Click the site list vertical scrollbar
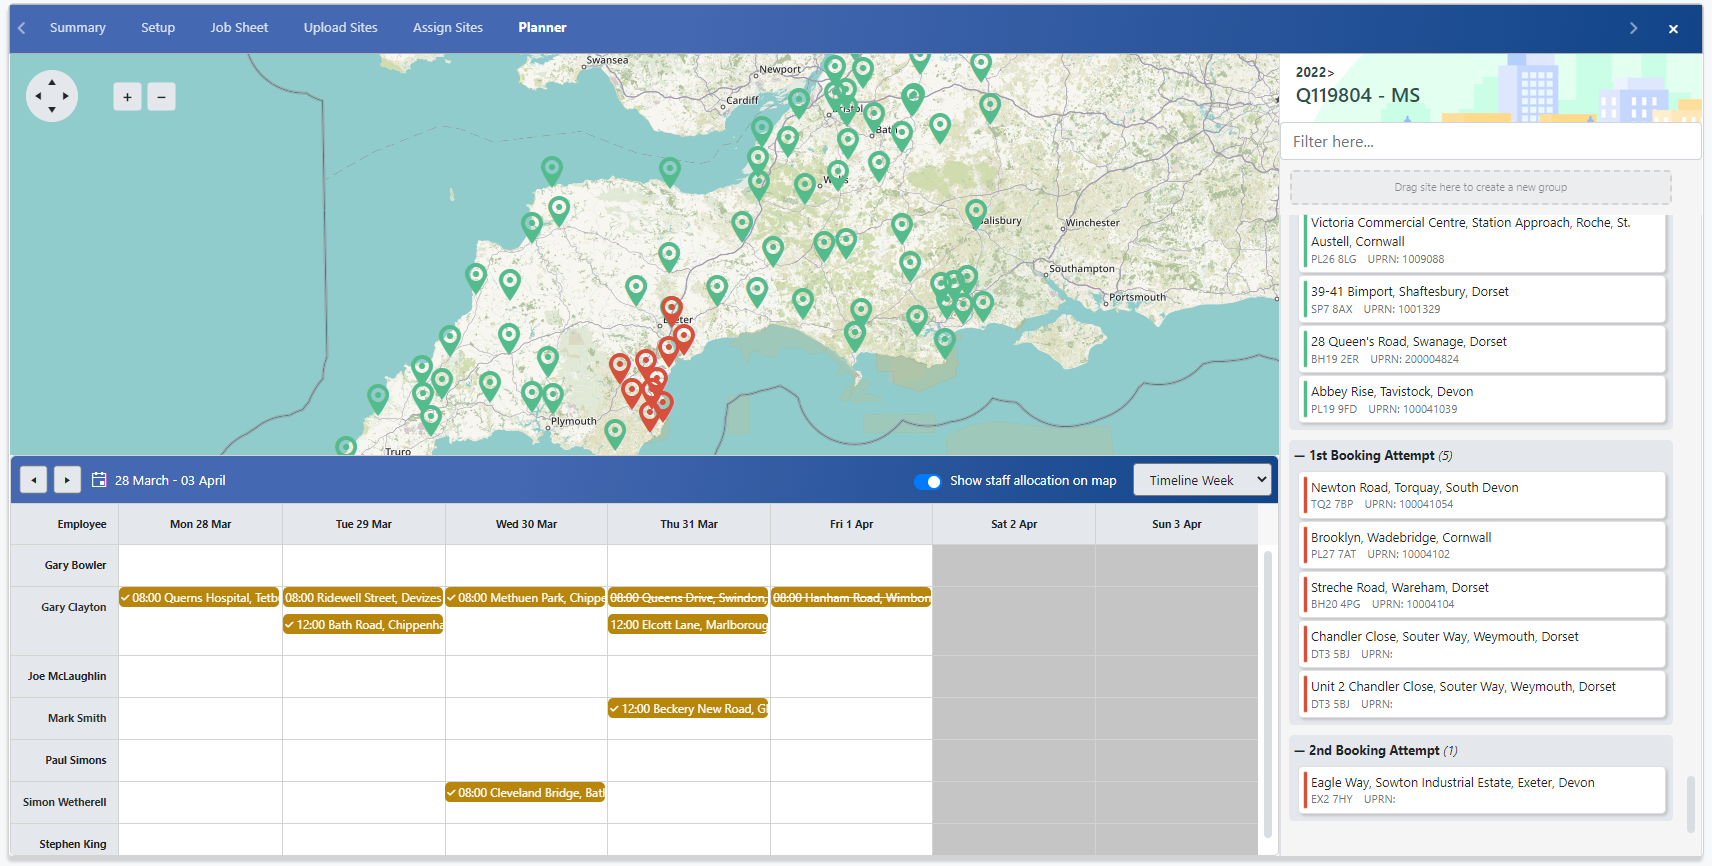This screenshot has width=1712, height=866. tap(1691, 804)
